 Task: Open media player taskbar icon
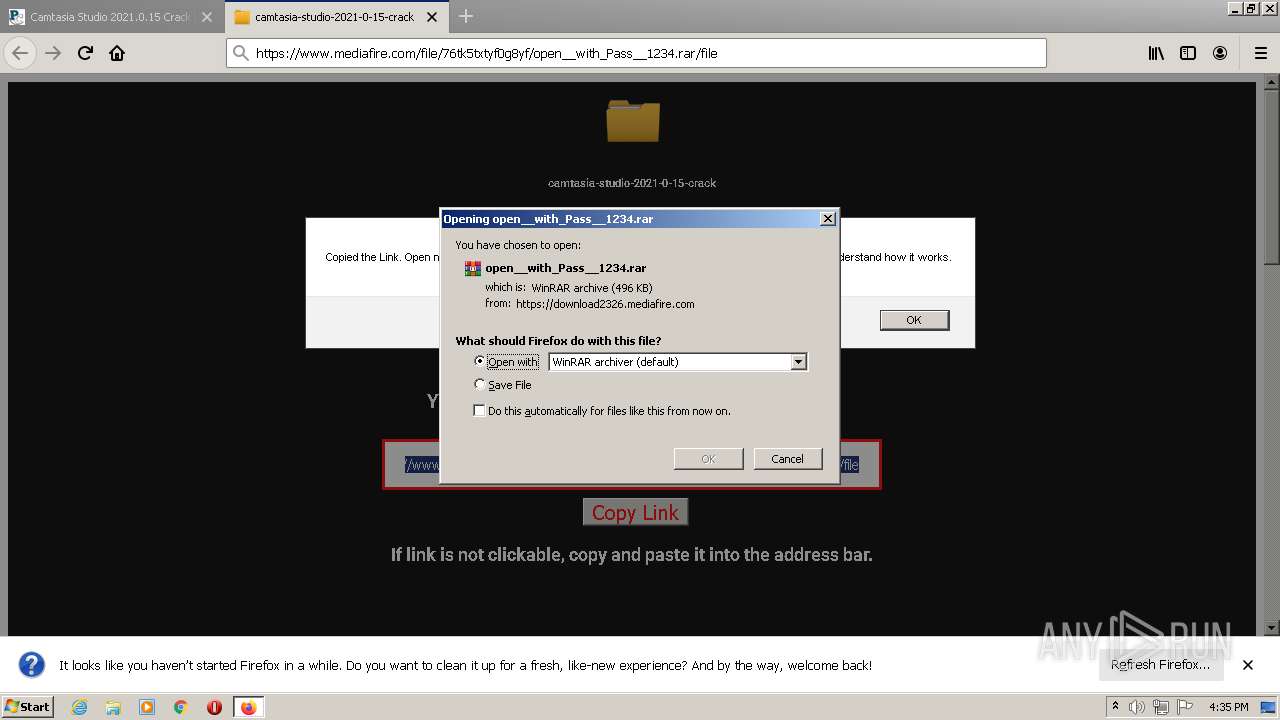pyautogui.click(x=147, y=707)
